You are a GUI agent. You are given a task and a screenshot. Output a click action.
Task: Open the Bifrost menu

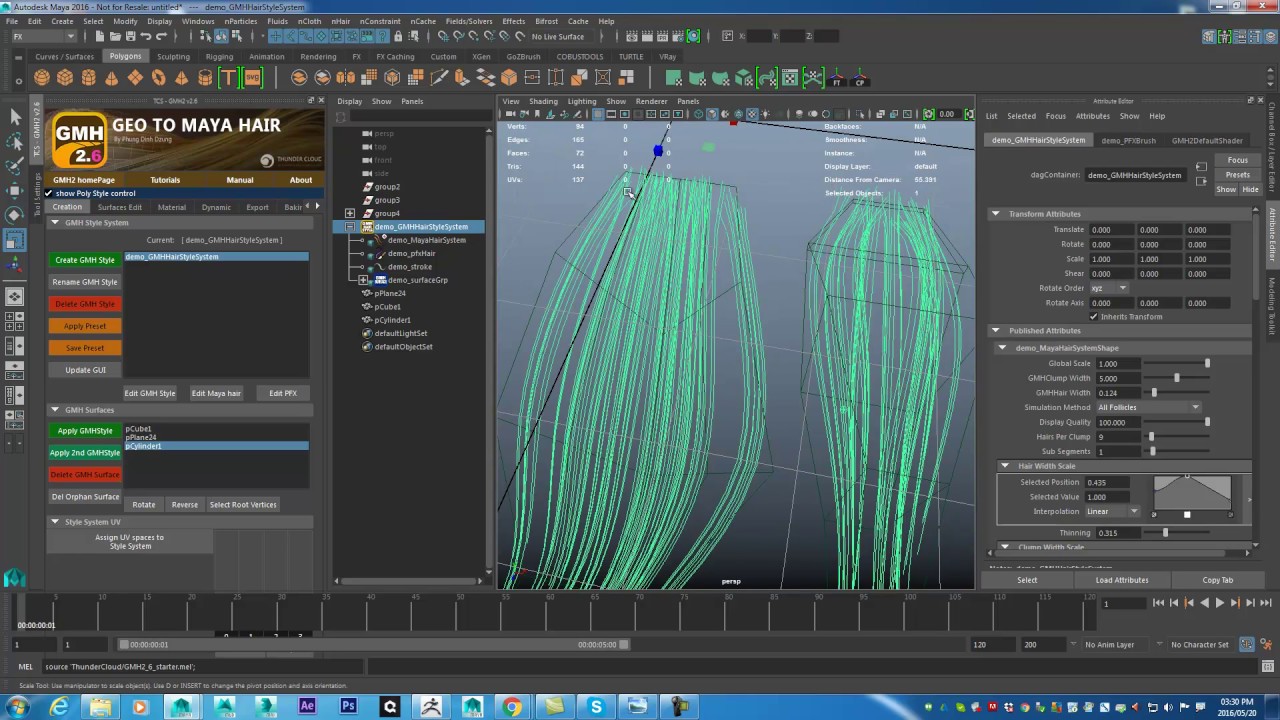point(546,21)
